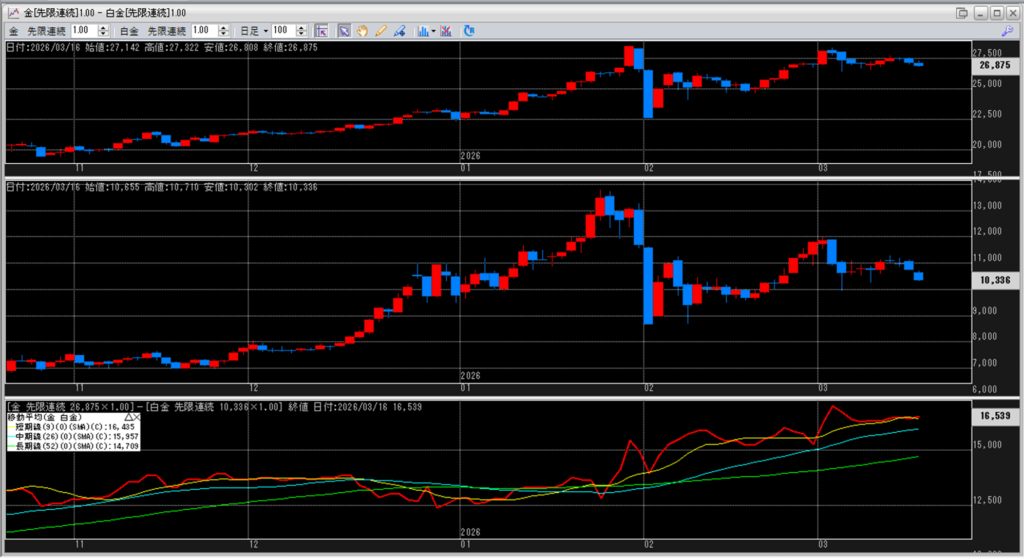This screenshot has width=1024, height=558.
Task: Click the 金 symbol label in toolbar
Action: point(14,31)
